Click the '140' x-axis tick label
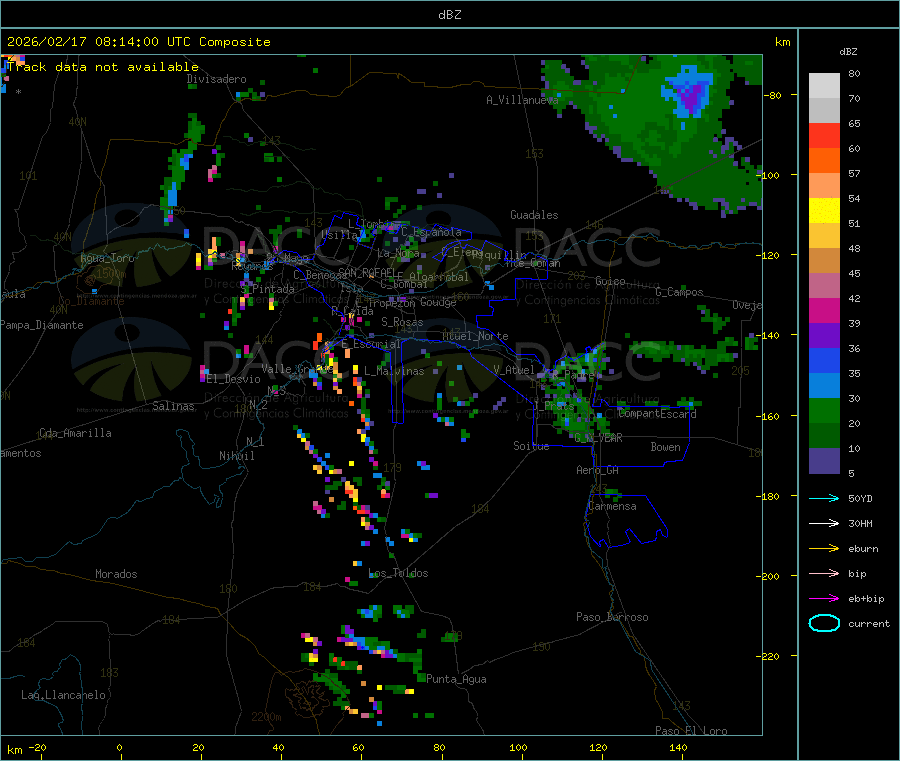The image size is (900, 761). coord(678,747)
